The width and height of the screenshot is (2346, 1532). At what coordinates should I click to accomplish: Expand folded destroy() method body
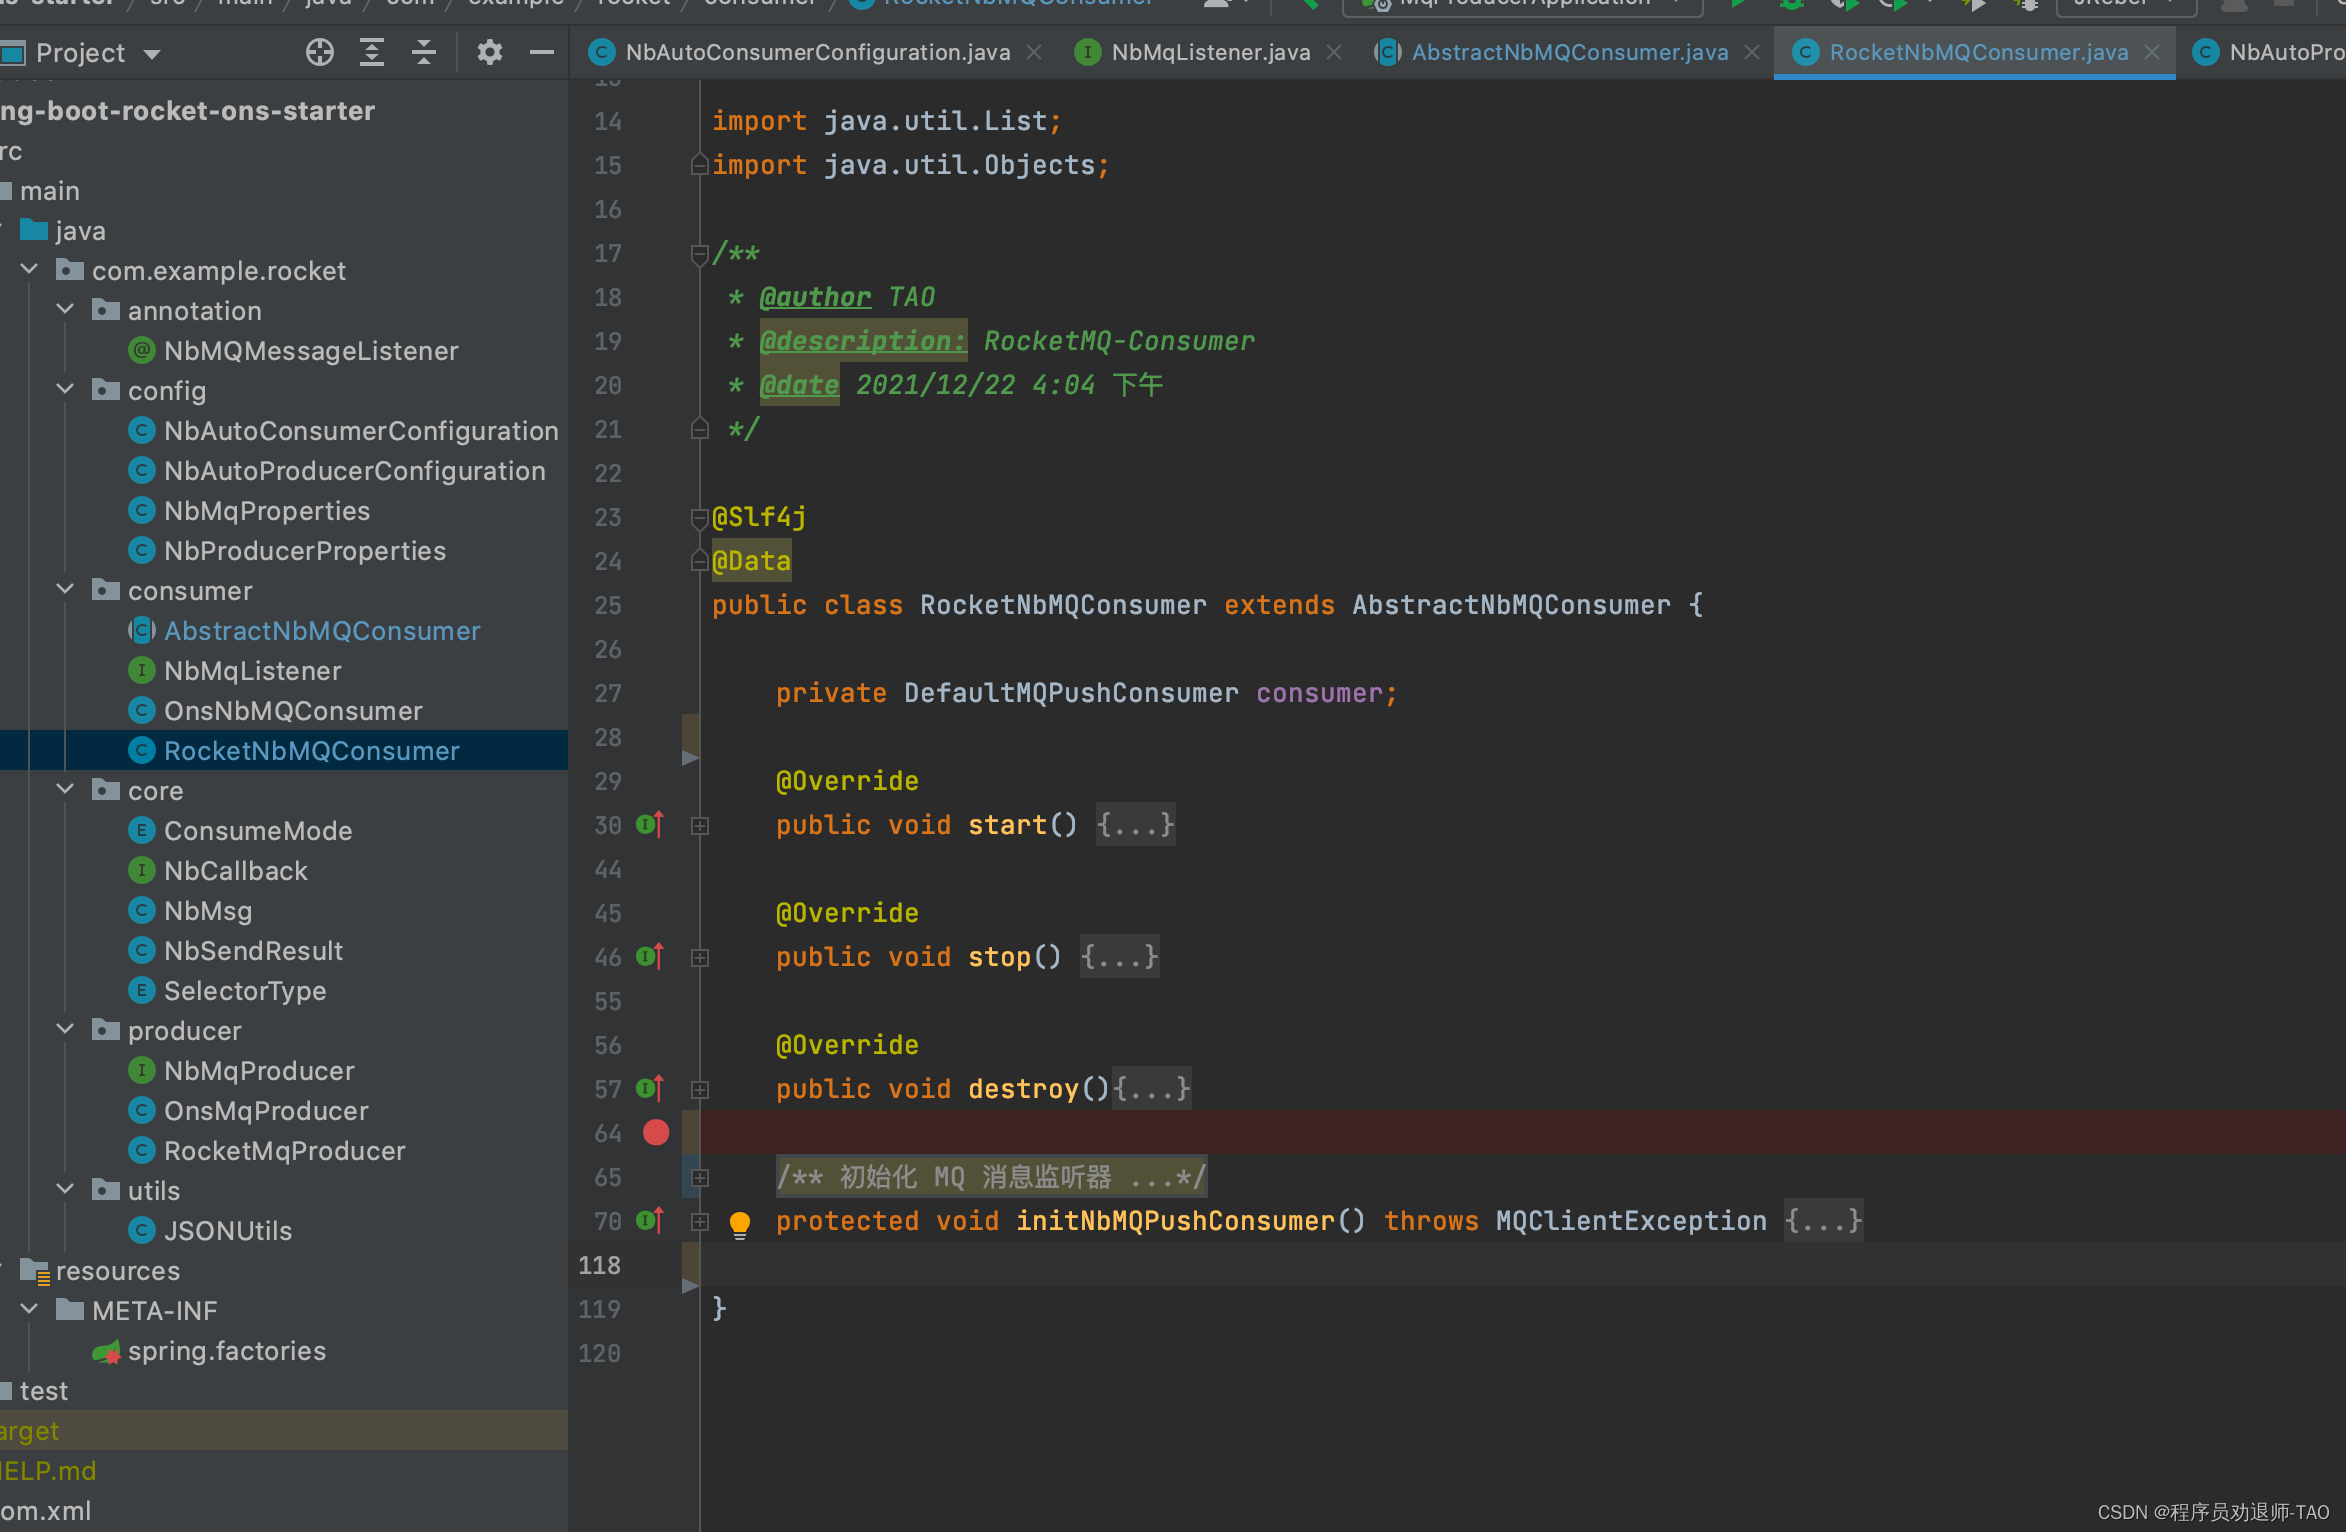[x=1152, y=1089]
